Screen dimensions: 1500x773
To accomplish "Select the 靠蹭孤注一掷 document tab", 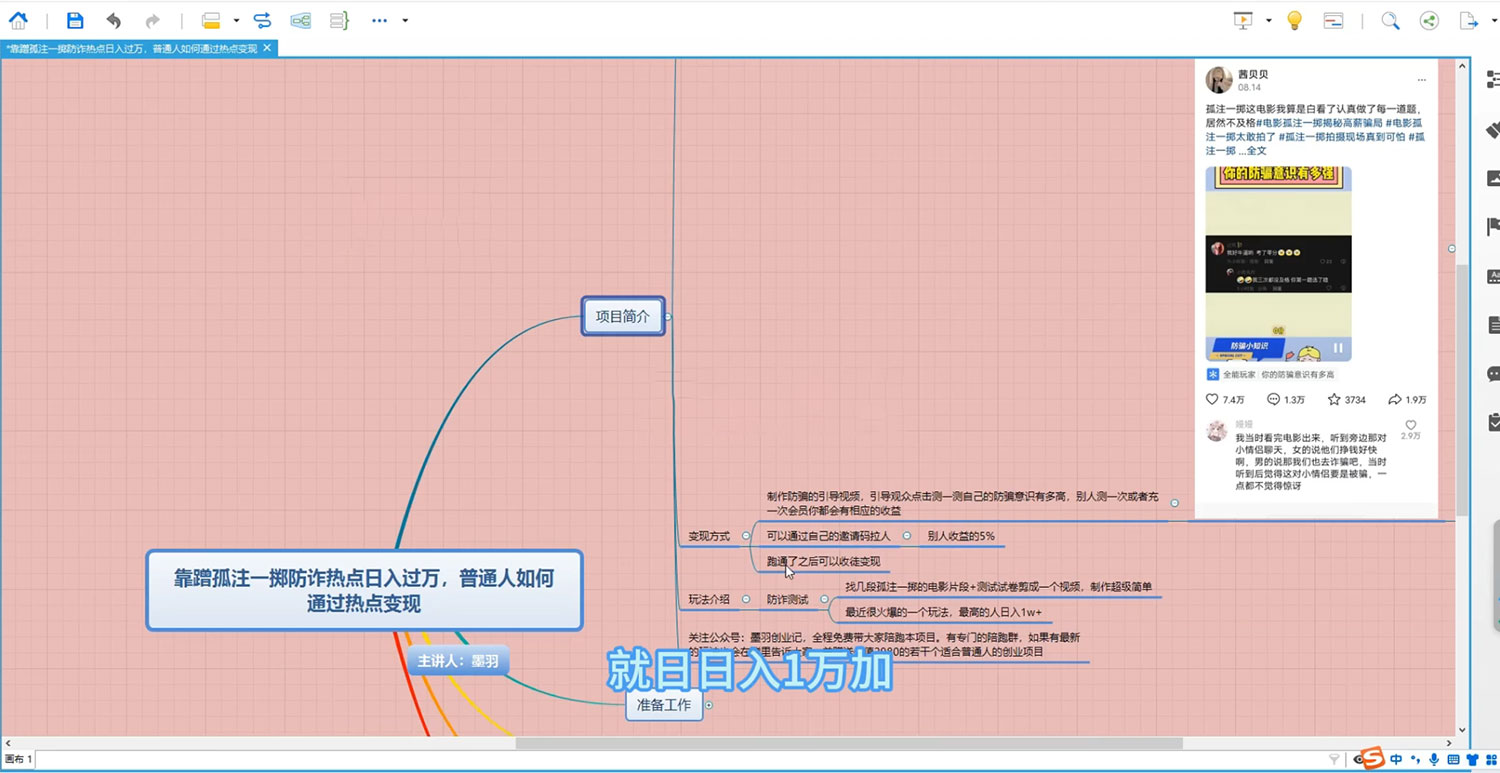I will click(130, 47).
